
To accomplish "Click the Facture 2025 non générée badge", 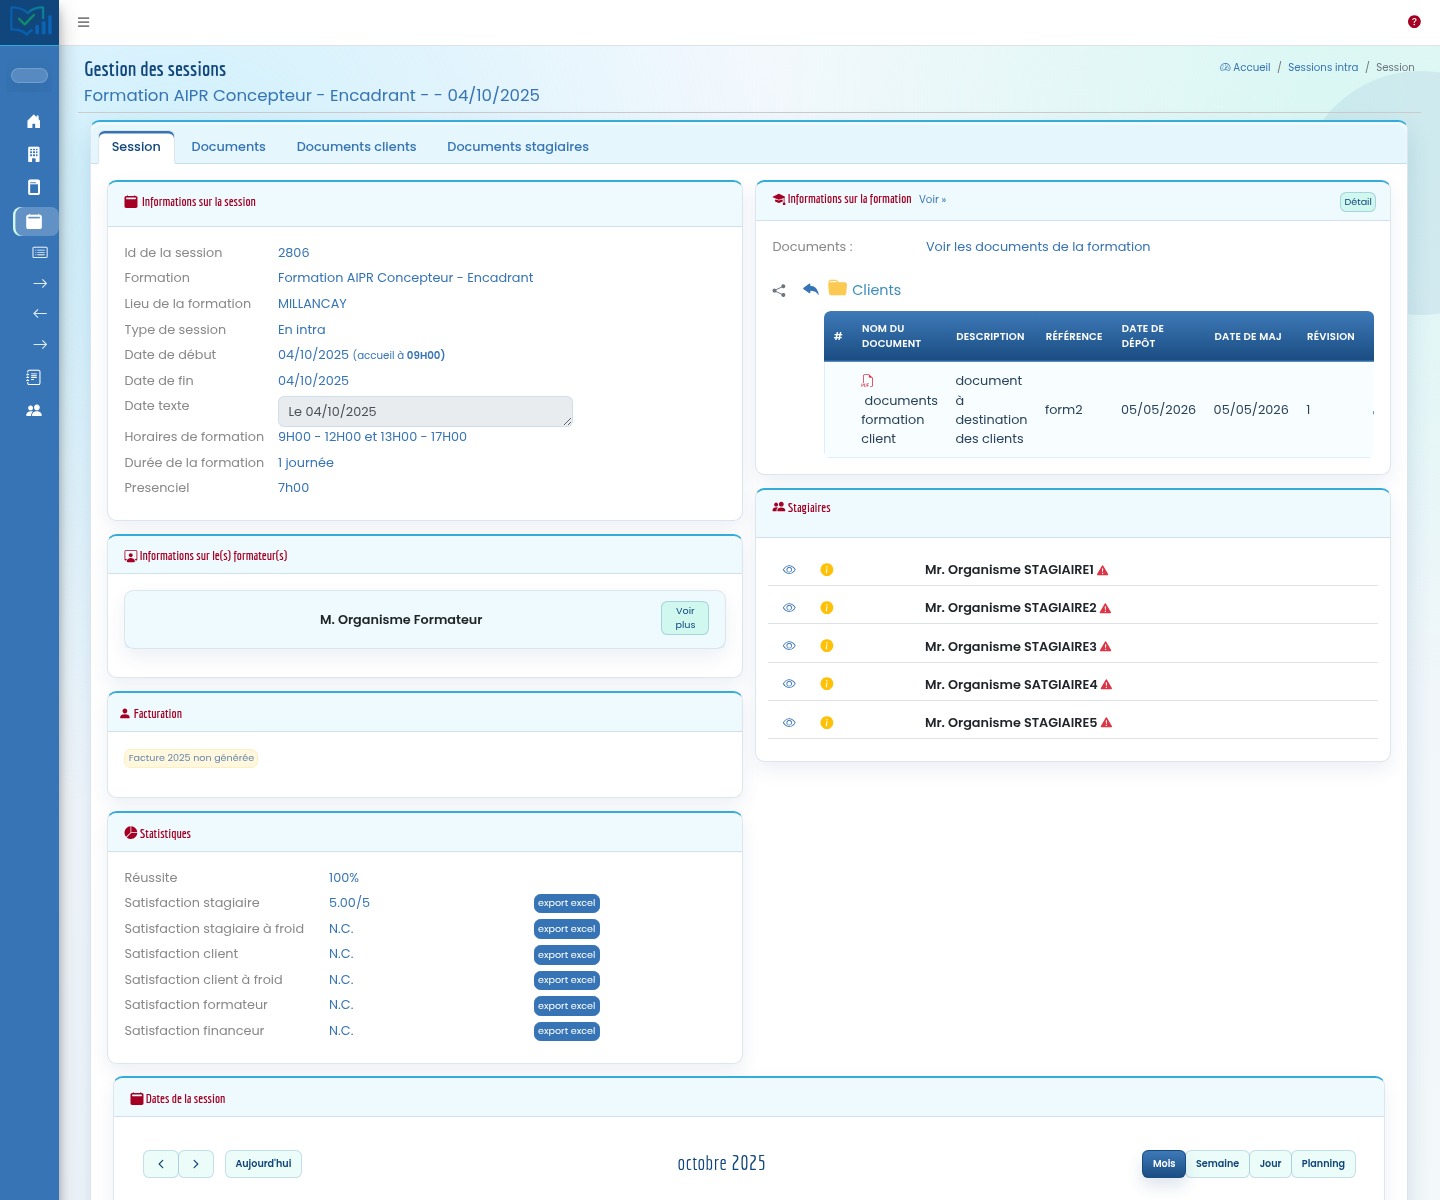I will 191,758.
